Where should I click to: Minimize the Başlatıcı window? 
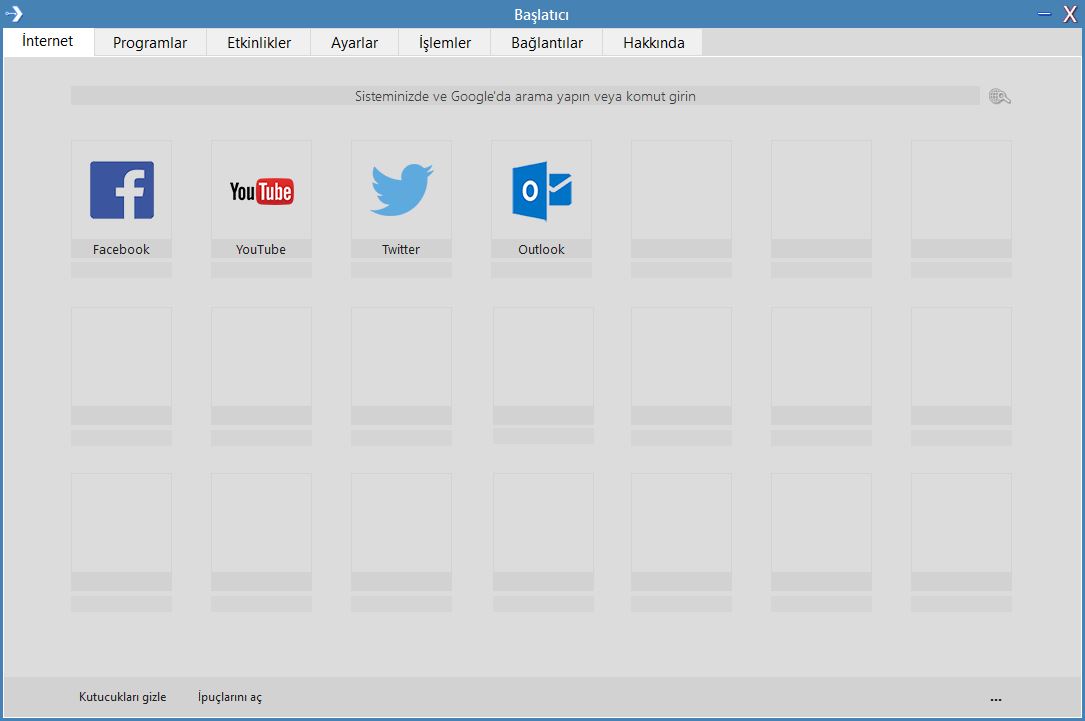tap(1044, 14)
